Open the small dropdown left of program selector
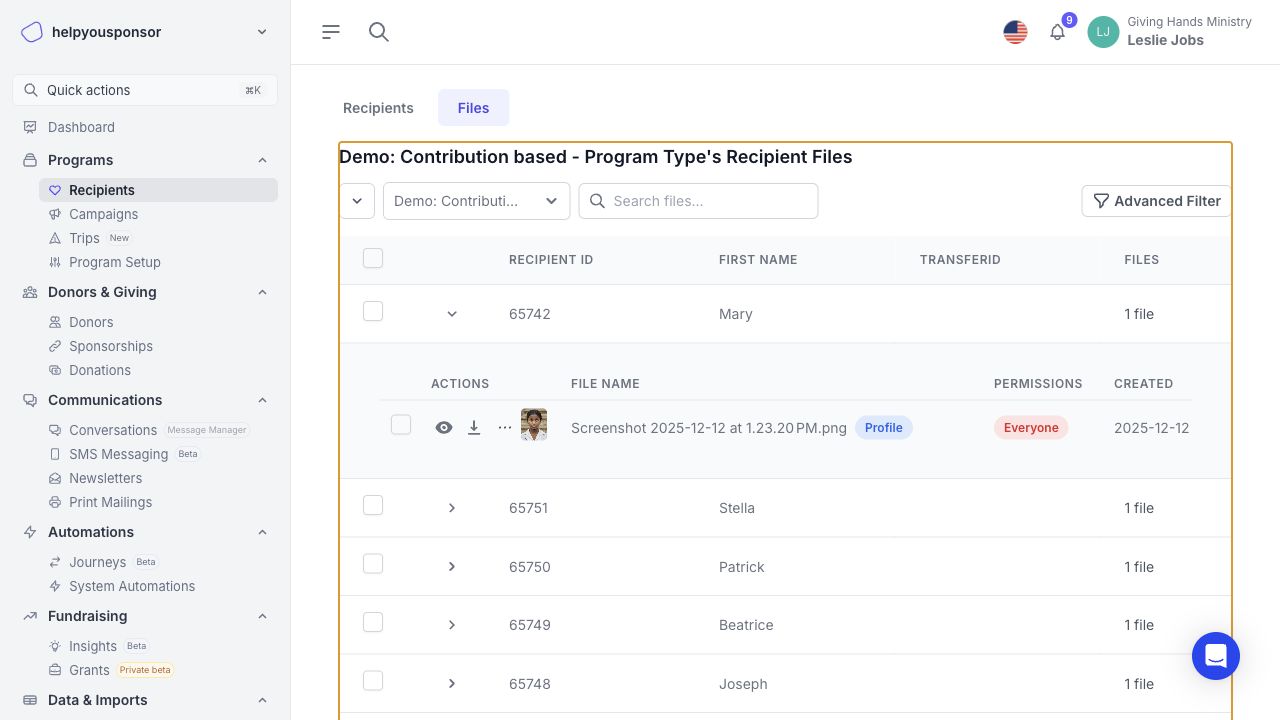 [357, 201]
